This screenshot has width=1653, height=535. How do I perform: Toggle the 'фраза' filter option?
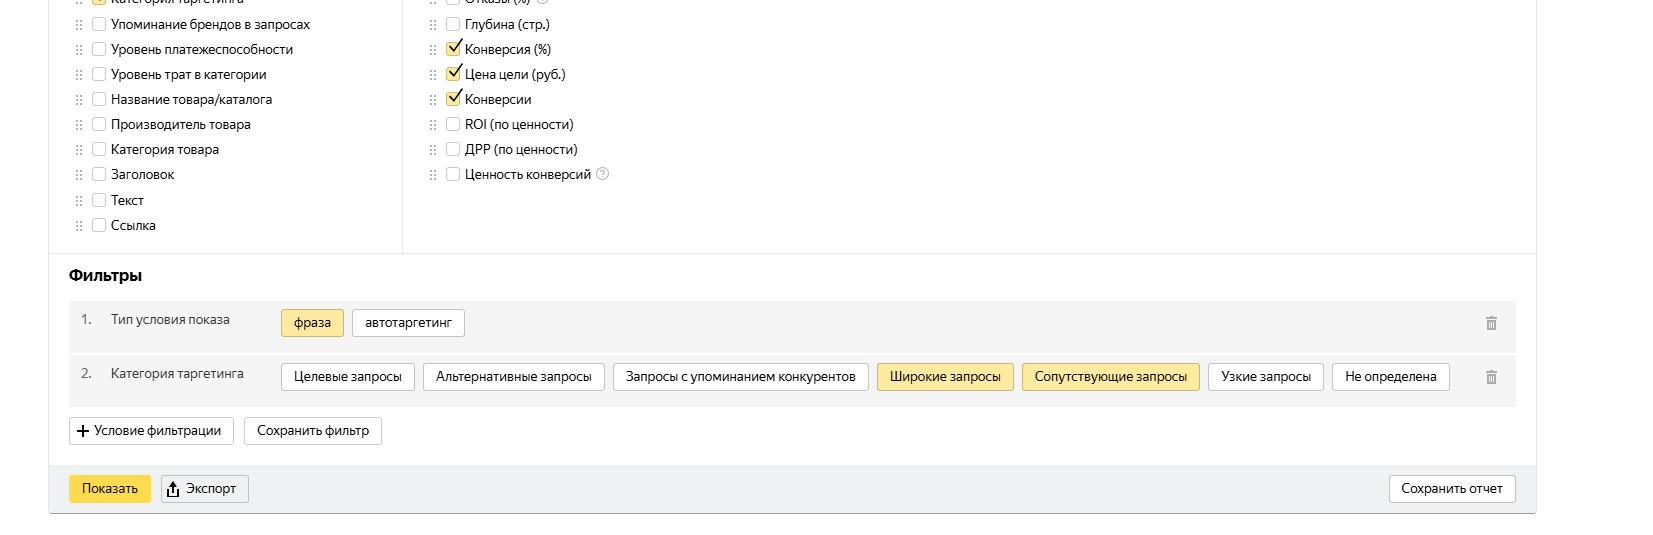[312, 323]
